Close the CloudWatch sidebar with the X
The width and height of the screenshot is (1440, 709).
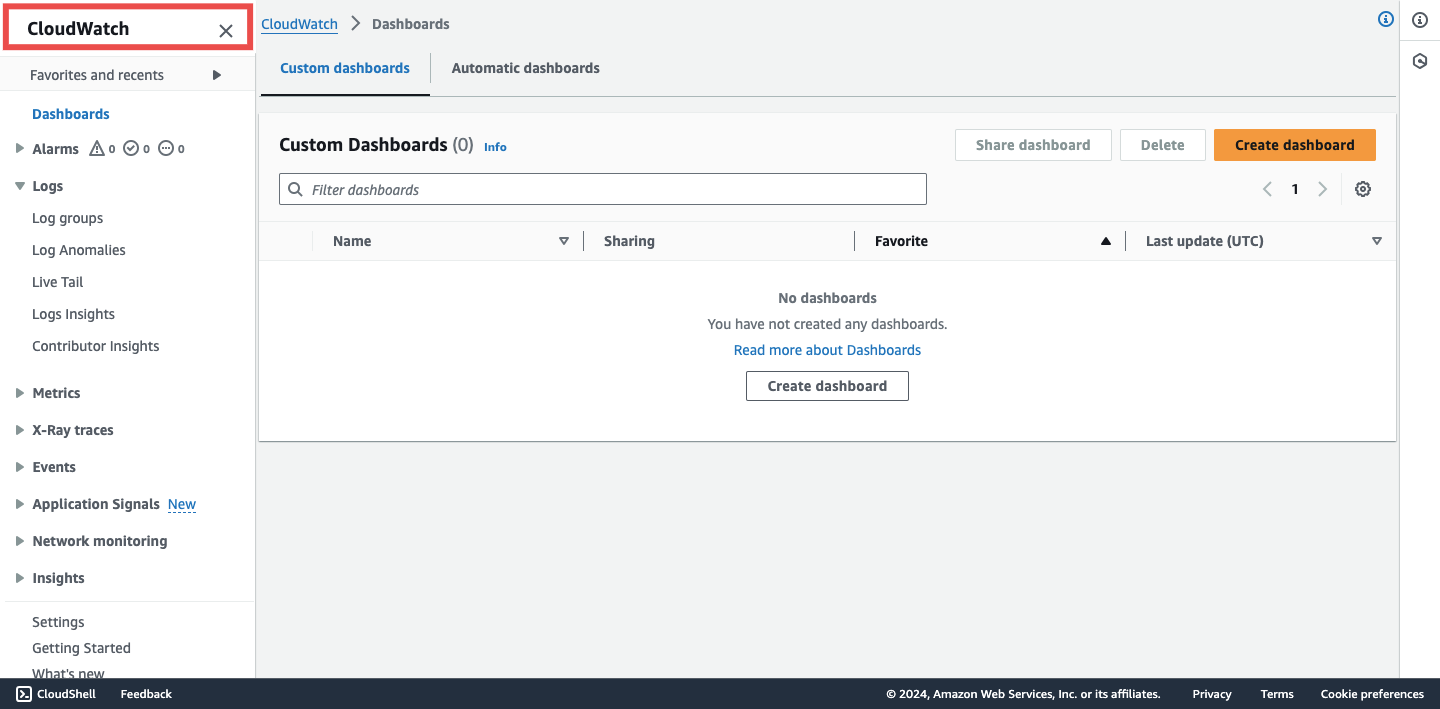coord(225,30)
